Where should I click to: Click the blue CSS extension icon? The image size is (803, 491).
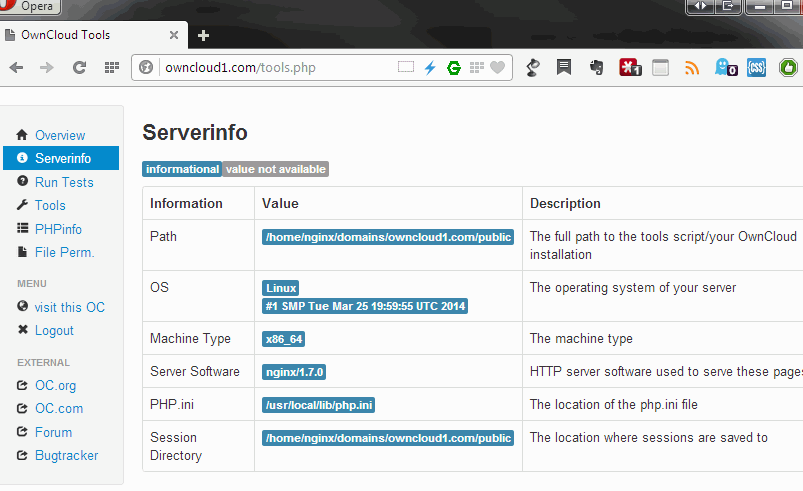756,68
